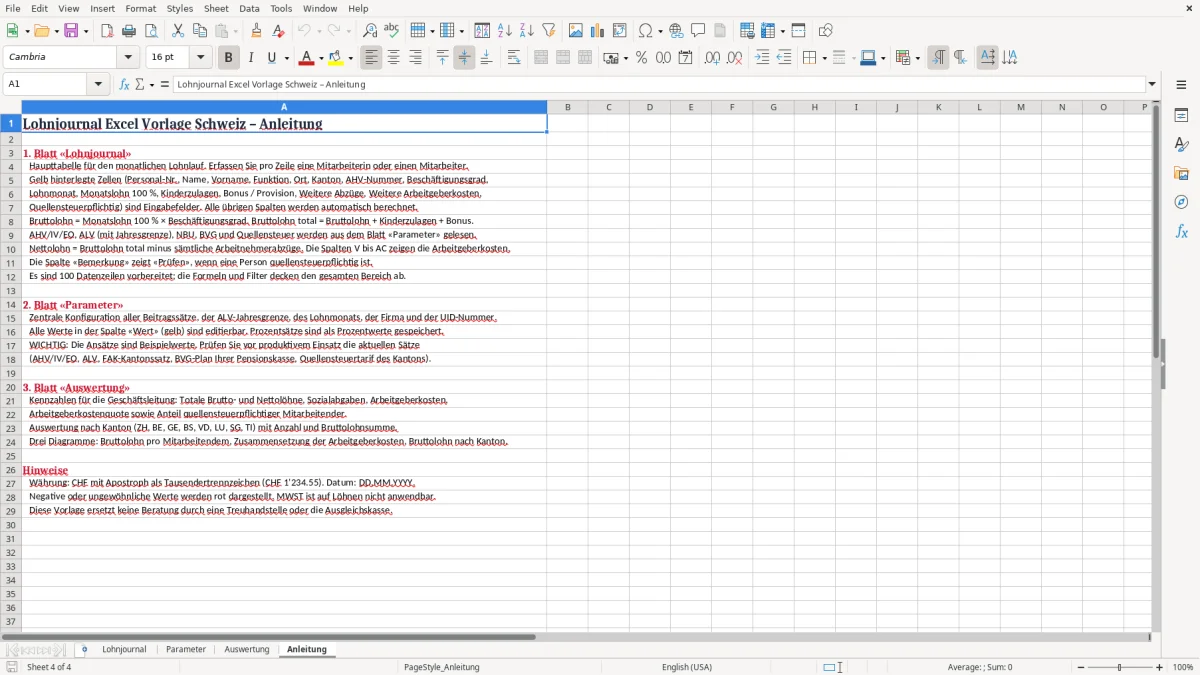Toggle Print Preview icon
Viewport: 1200px width, 675px height.
tap(150, 31)
